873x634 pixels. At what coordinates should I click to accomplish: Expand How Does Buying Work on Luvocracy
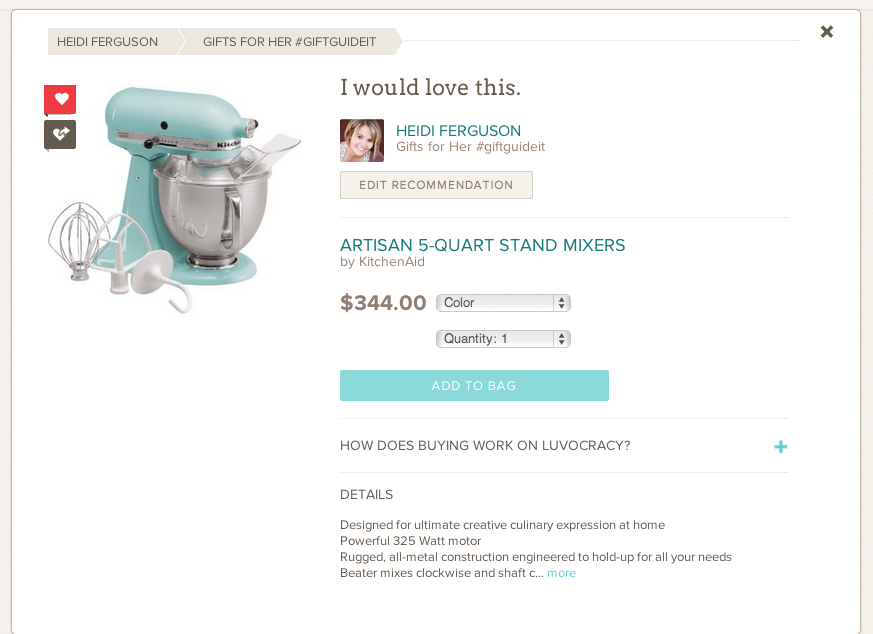tap(485, 445)
